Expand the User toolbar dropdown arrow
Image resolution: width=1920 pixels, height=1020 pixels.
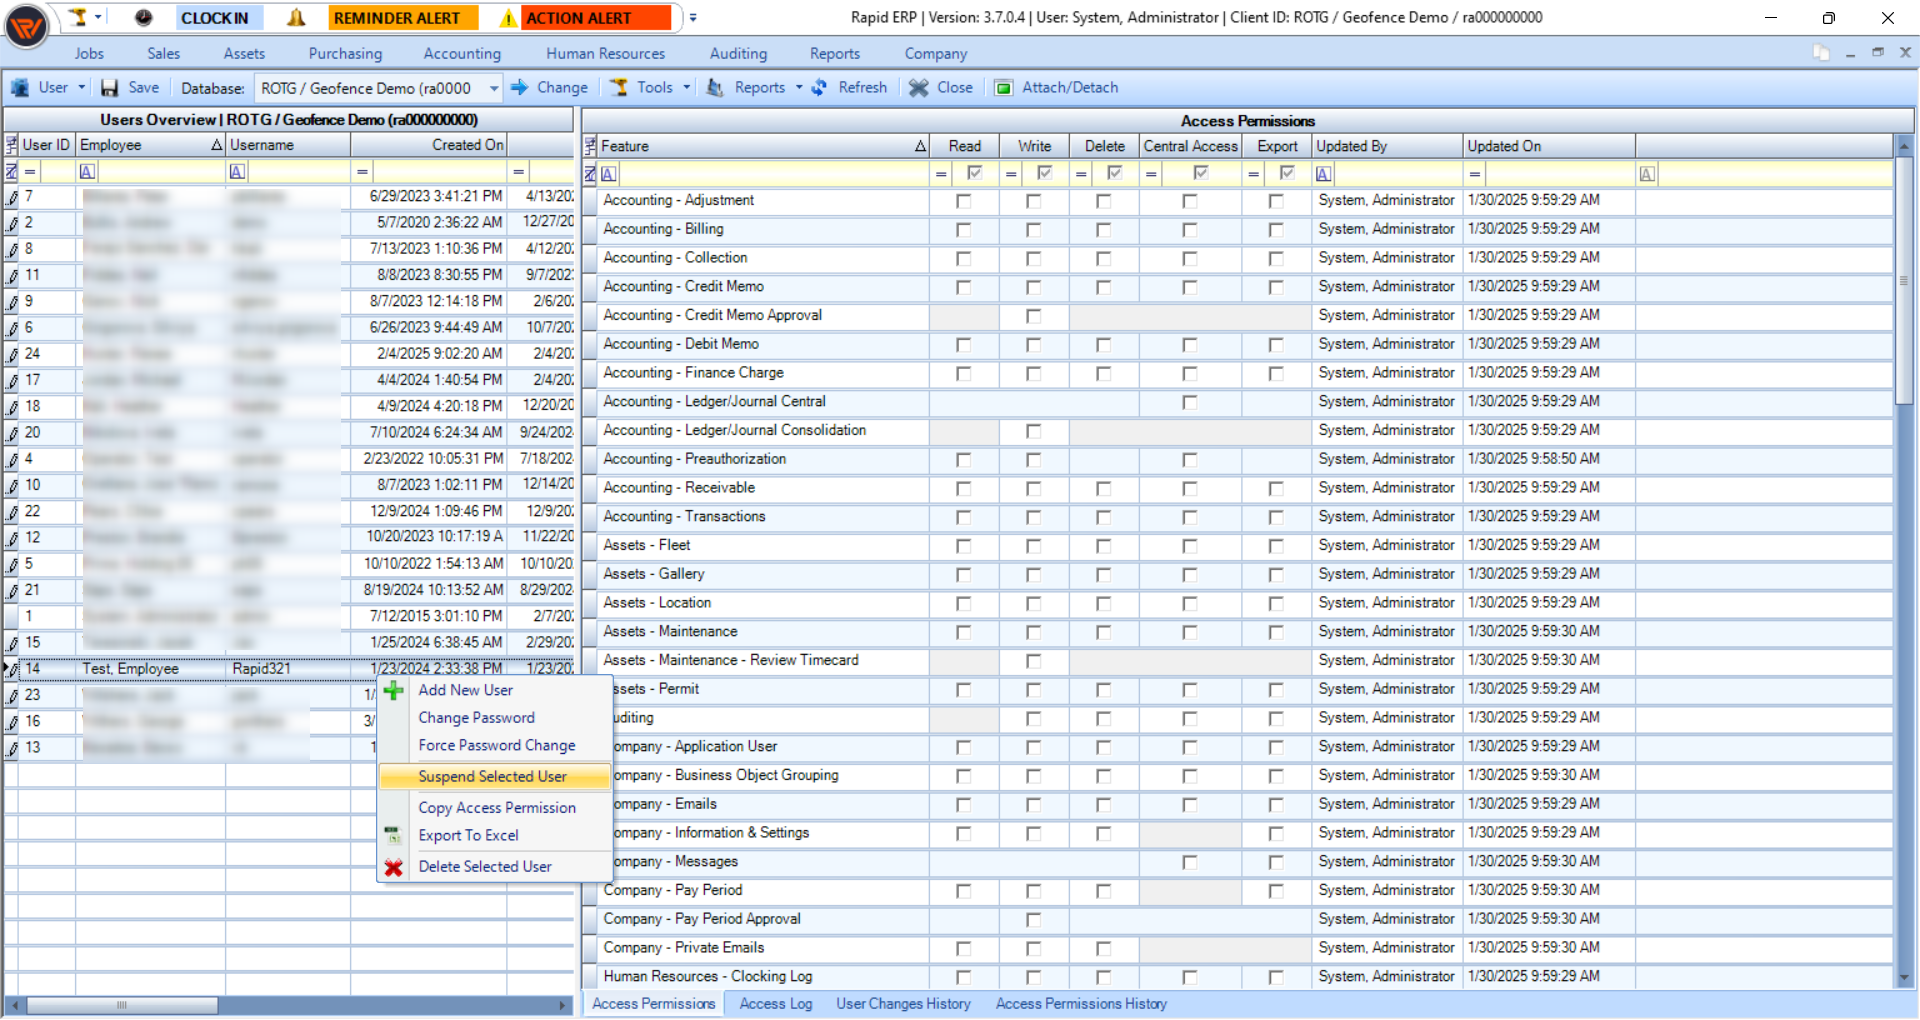(x=81, y=88)
